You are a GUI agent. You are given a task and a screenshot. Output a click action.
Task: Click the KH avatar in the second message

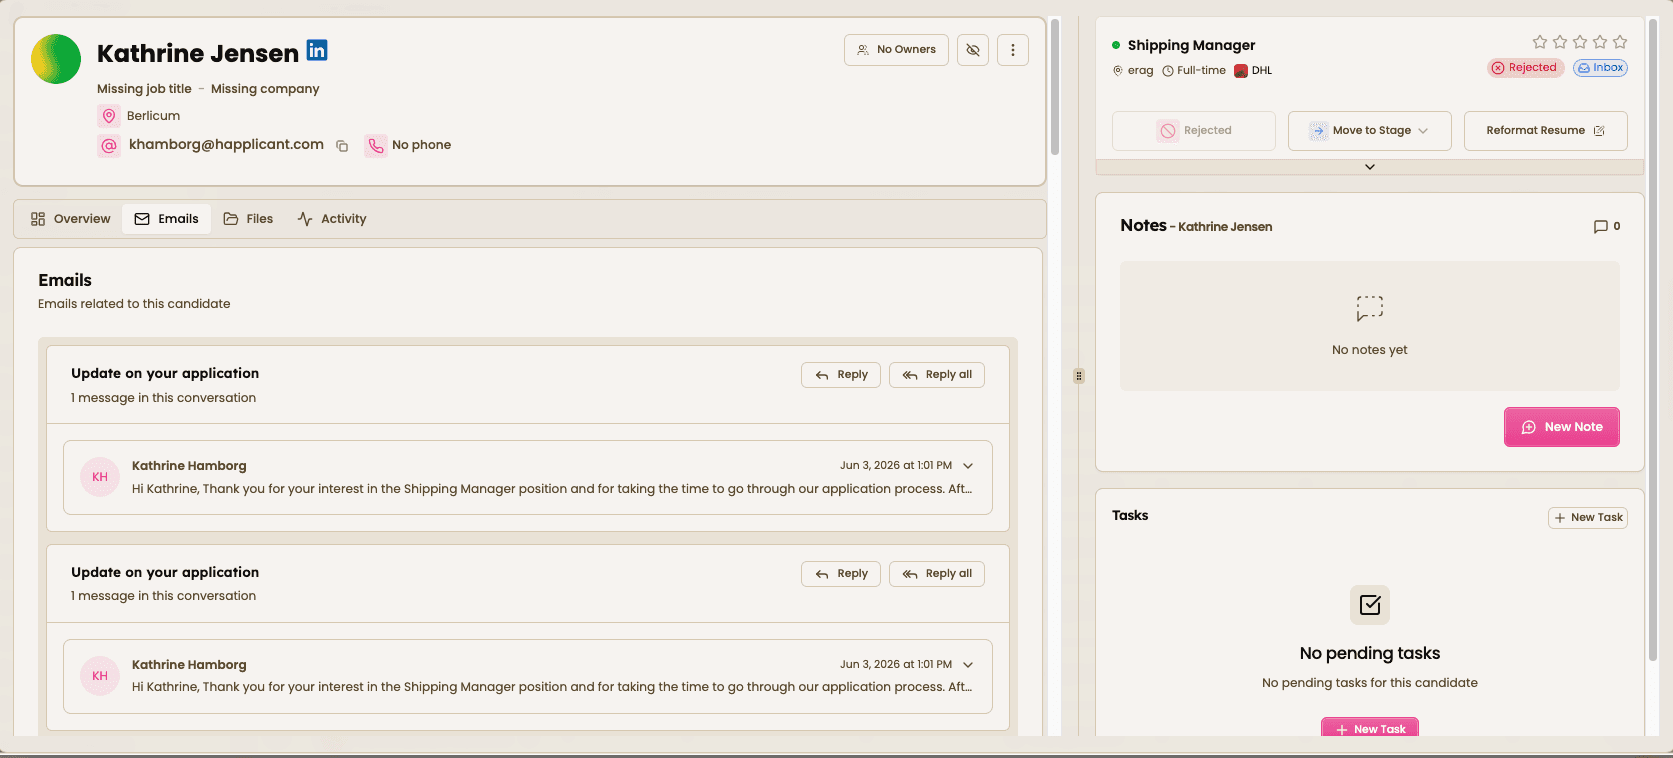click(100, 676)
